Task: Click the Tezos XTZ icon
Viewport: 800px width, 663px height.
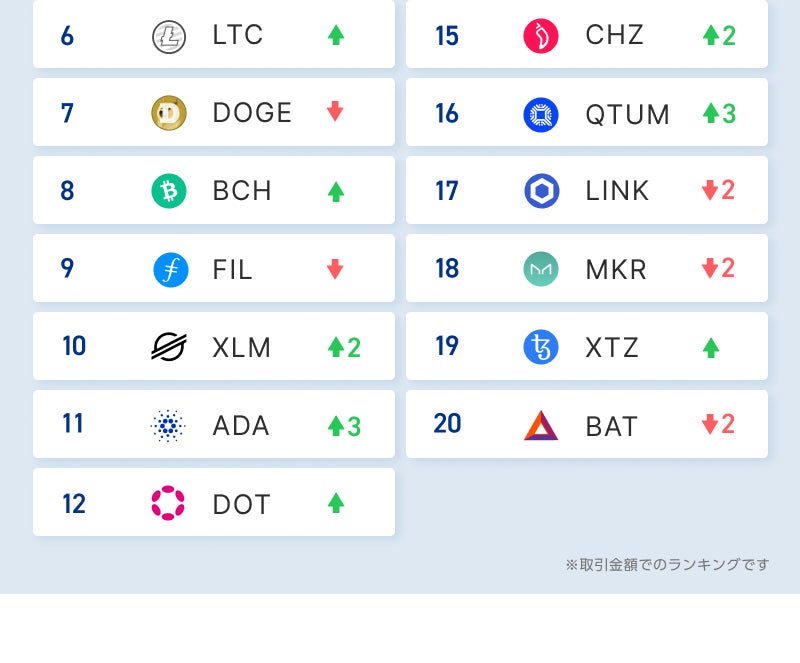Action: (x=541, y=347)
